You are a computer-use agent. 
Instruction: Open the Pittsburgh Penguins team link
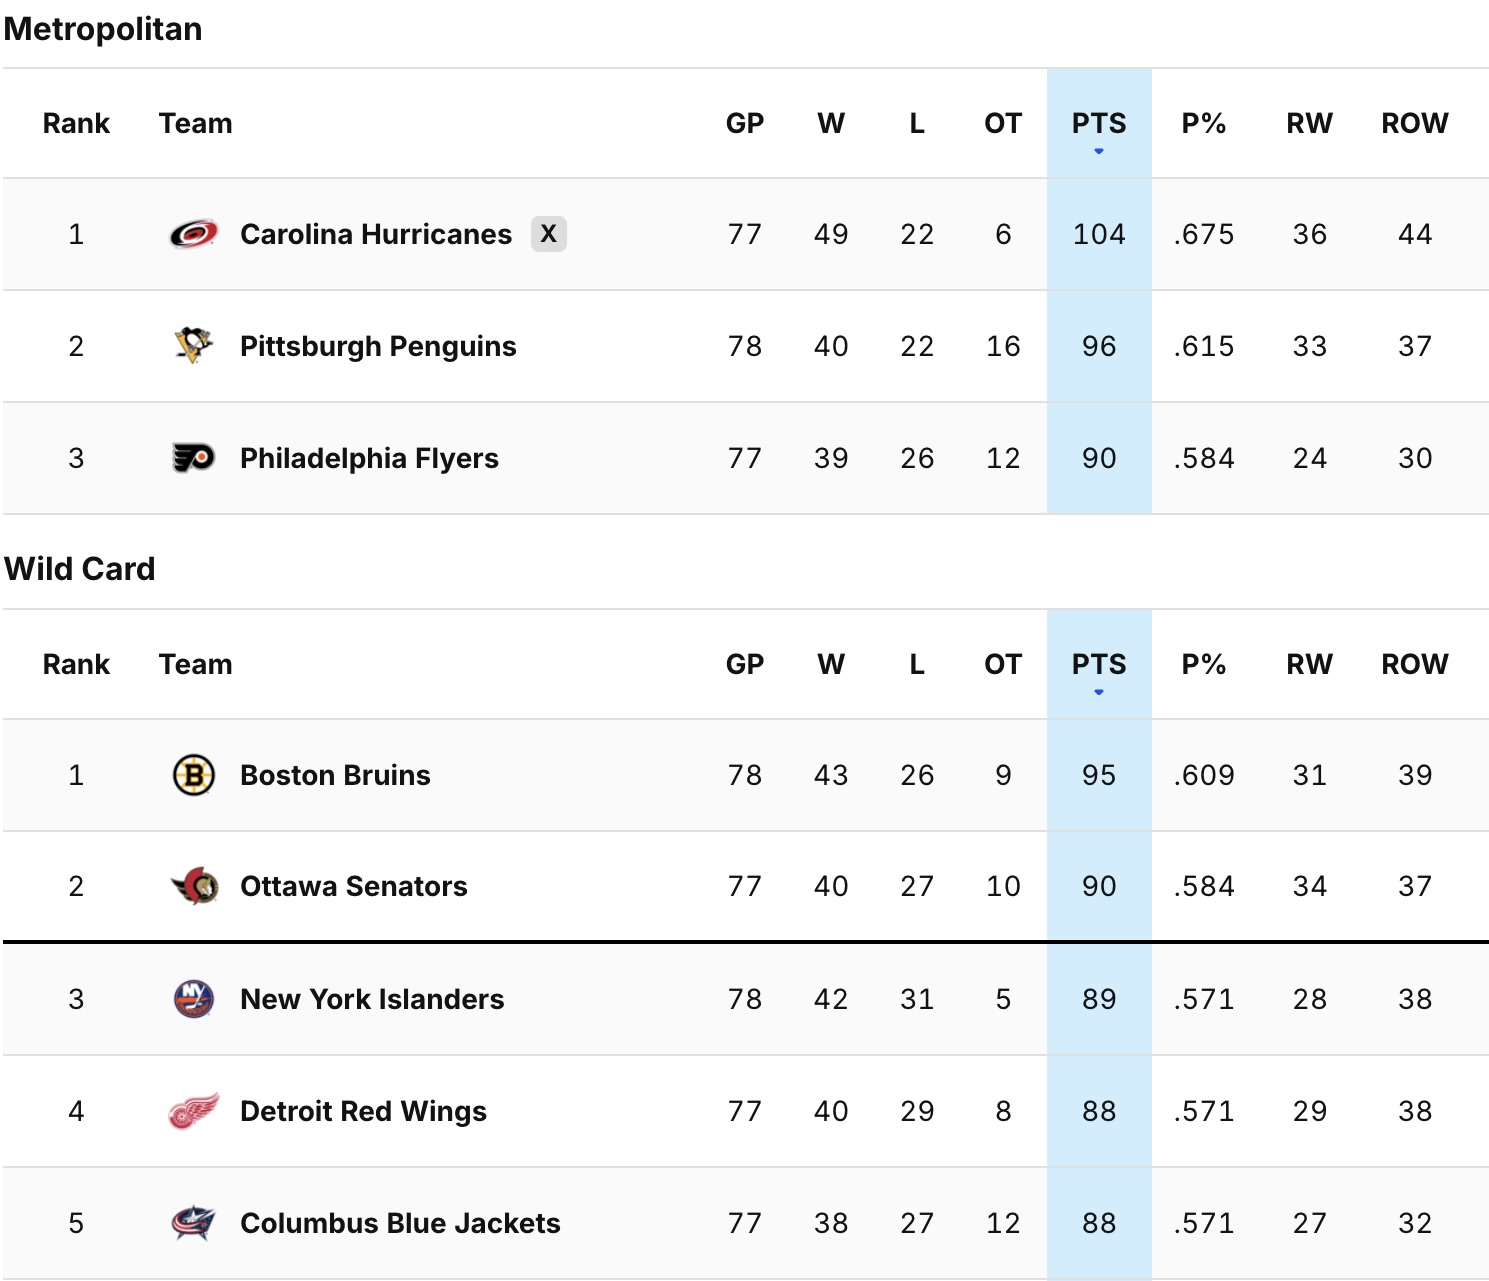pyautogui.click(x=378, y=346)
